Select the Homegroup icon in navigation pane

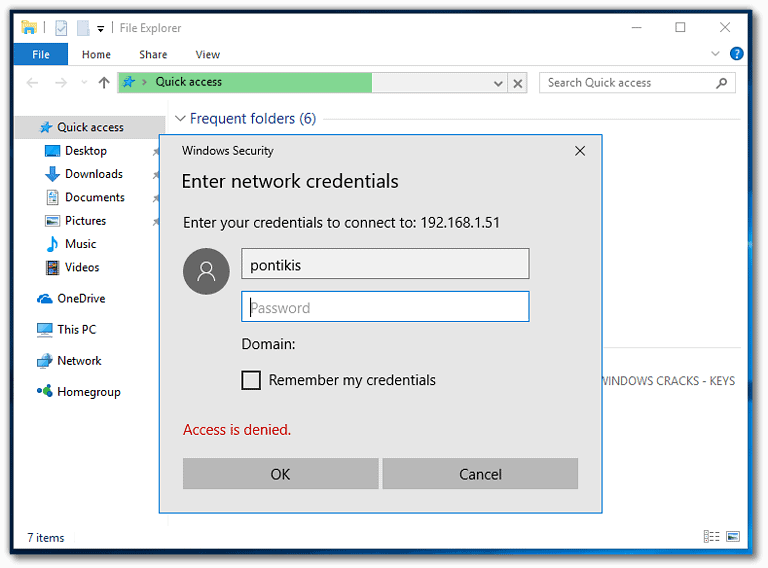45,392
